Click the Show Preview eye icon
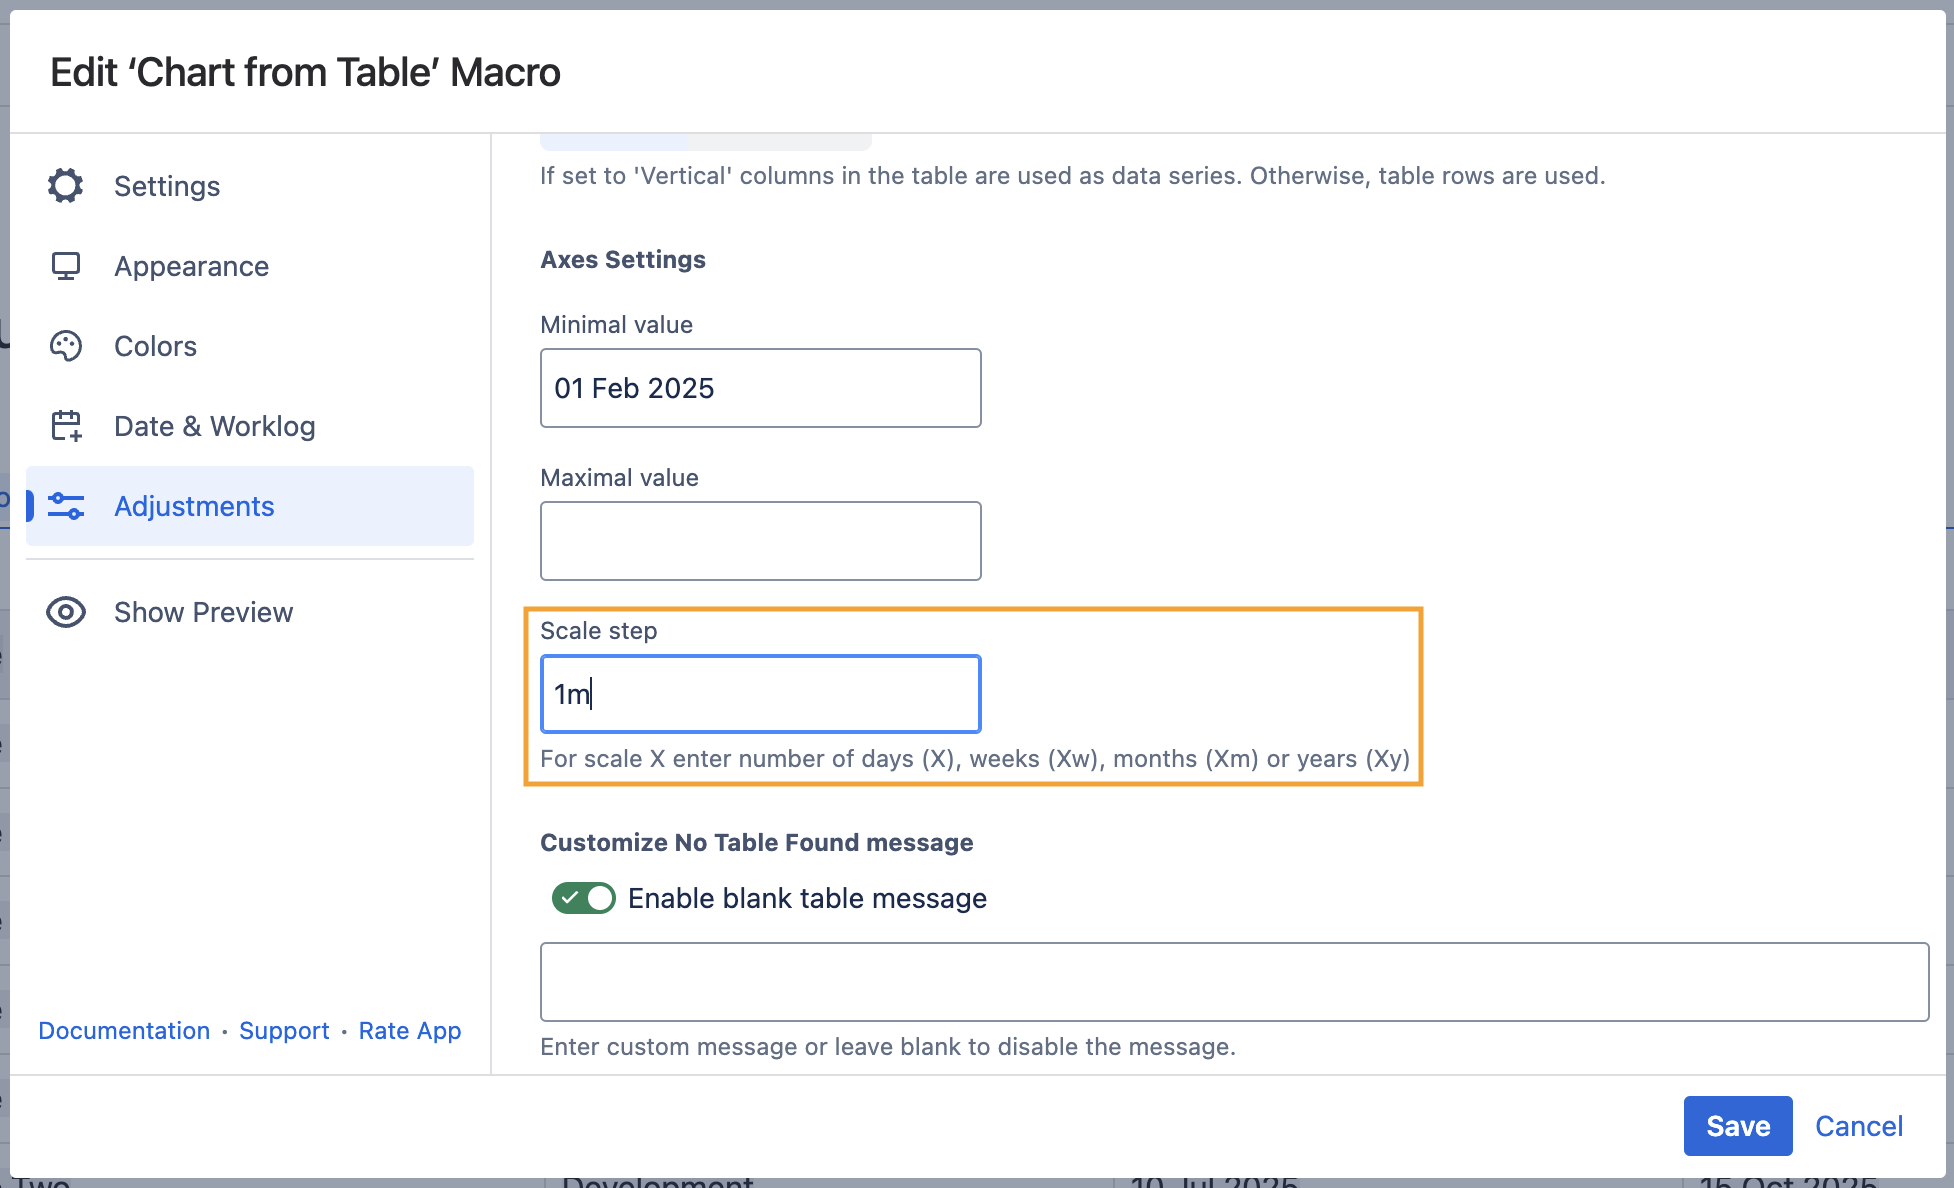The image size is (1954, 1188). (66, 612)
